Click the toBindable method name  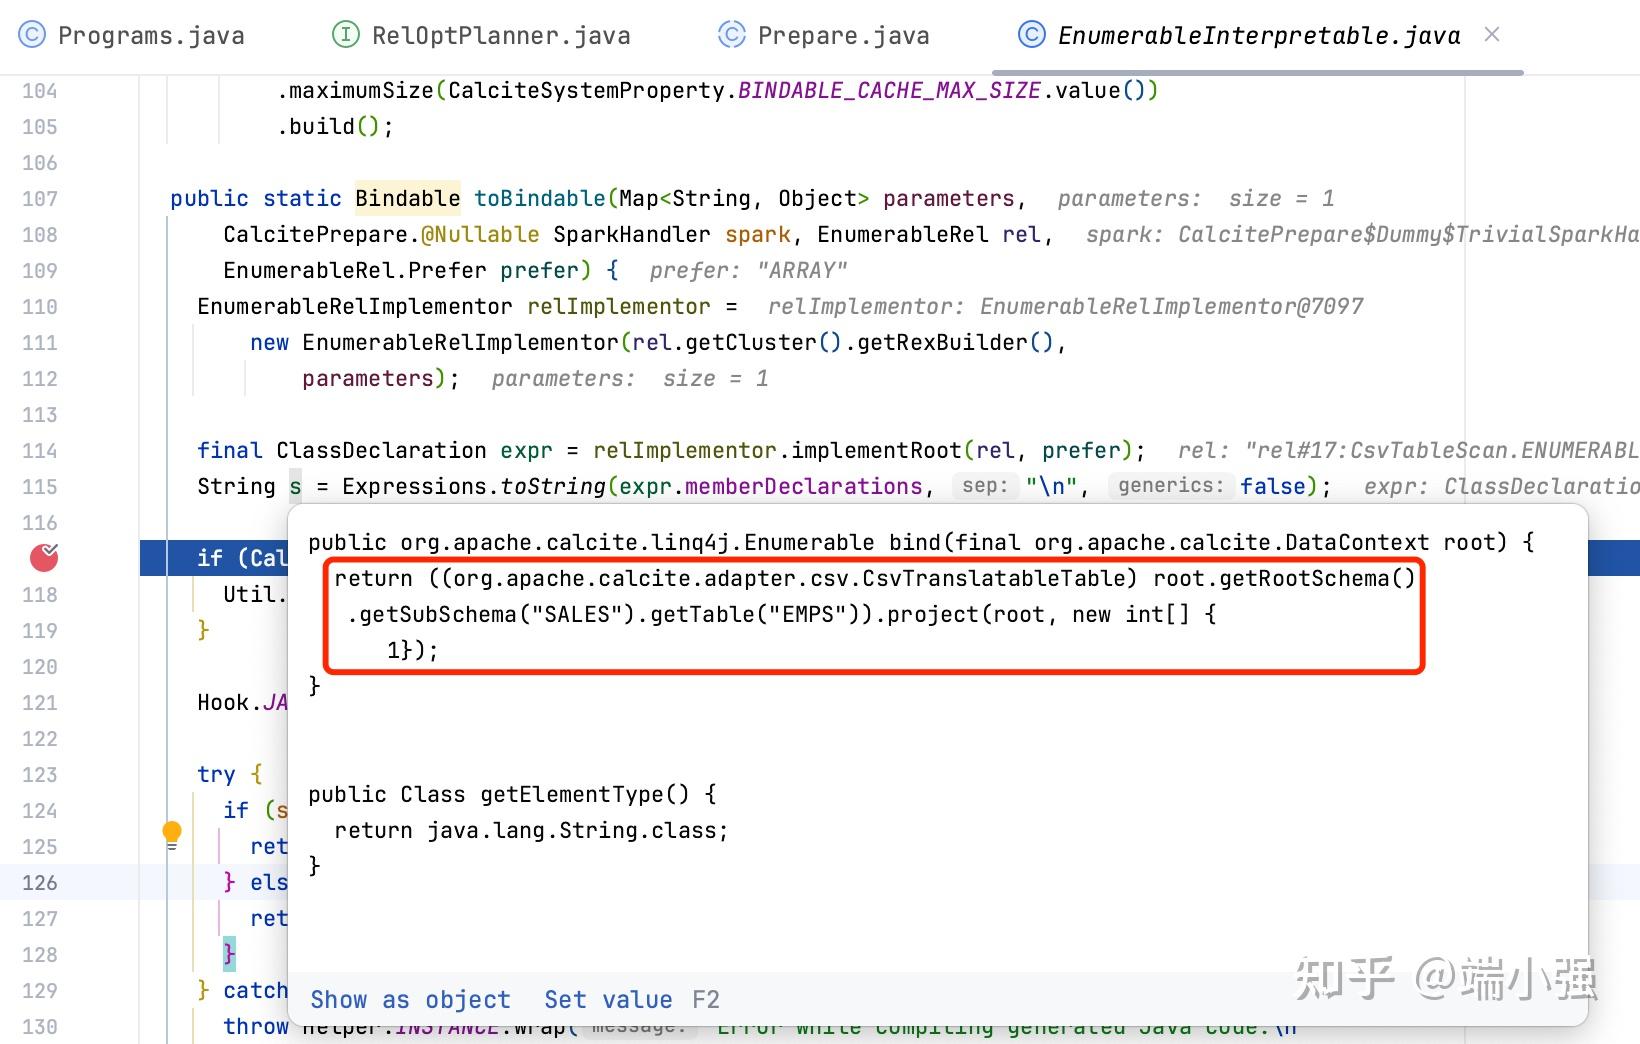[540, 199]
